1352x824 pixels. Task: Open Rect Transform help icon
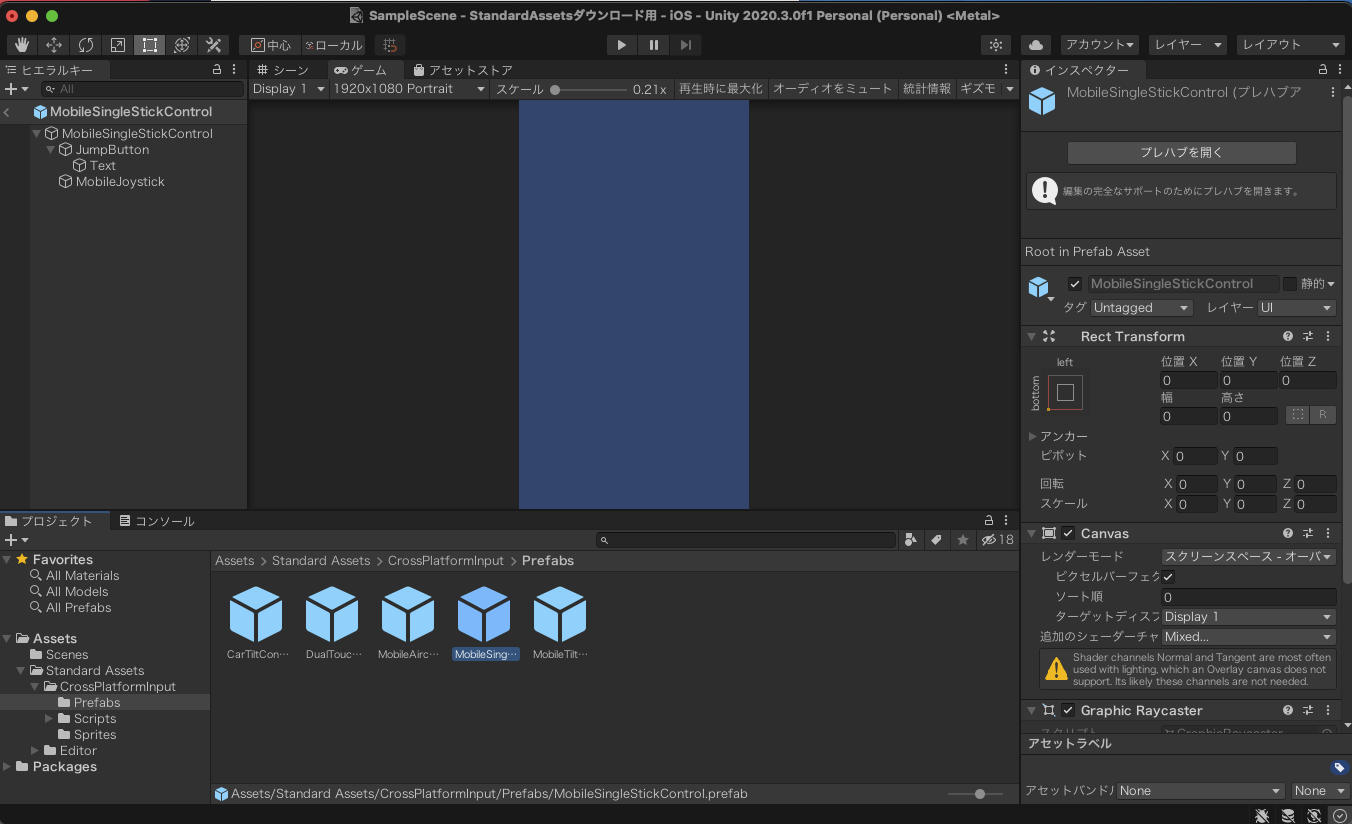coord(1289,337)
